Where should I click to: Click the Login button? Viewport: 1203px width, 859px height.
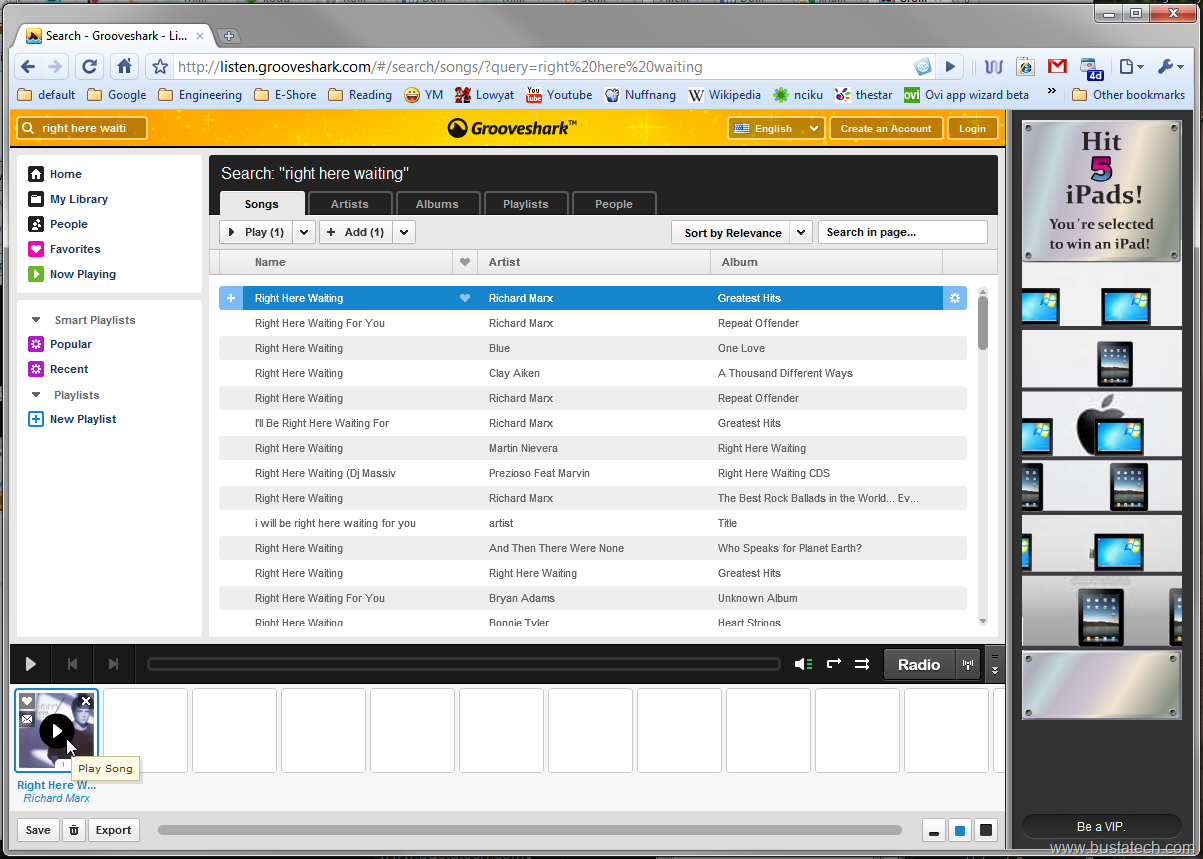point(972,128)
